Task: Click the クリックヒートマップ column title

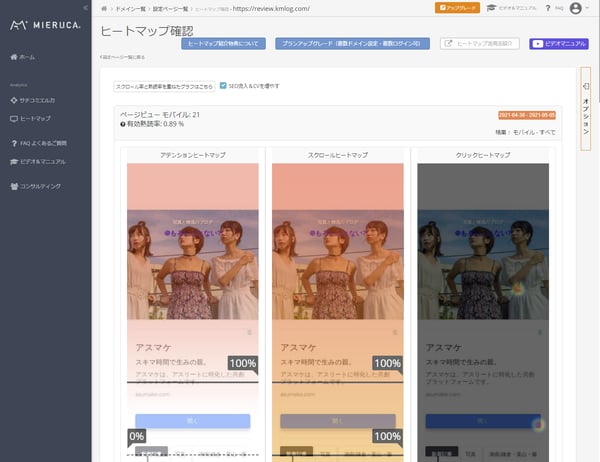Action: [483, 155]
